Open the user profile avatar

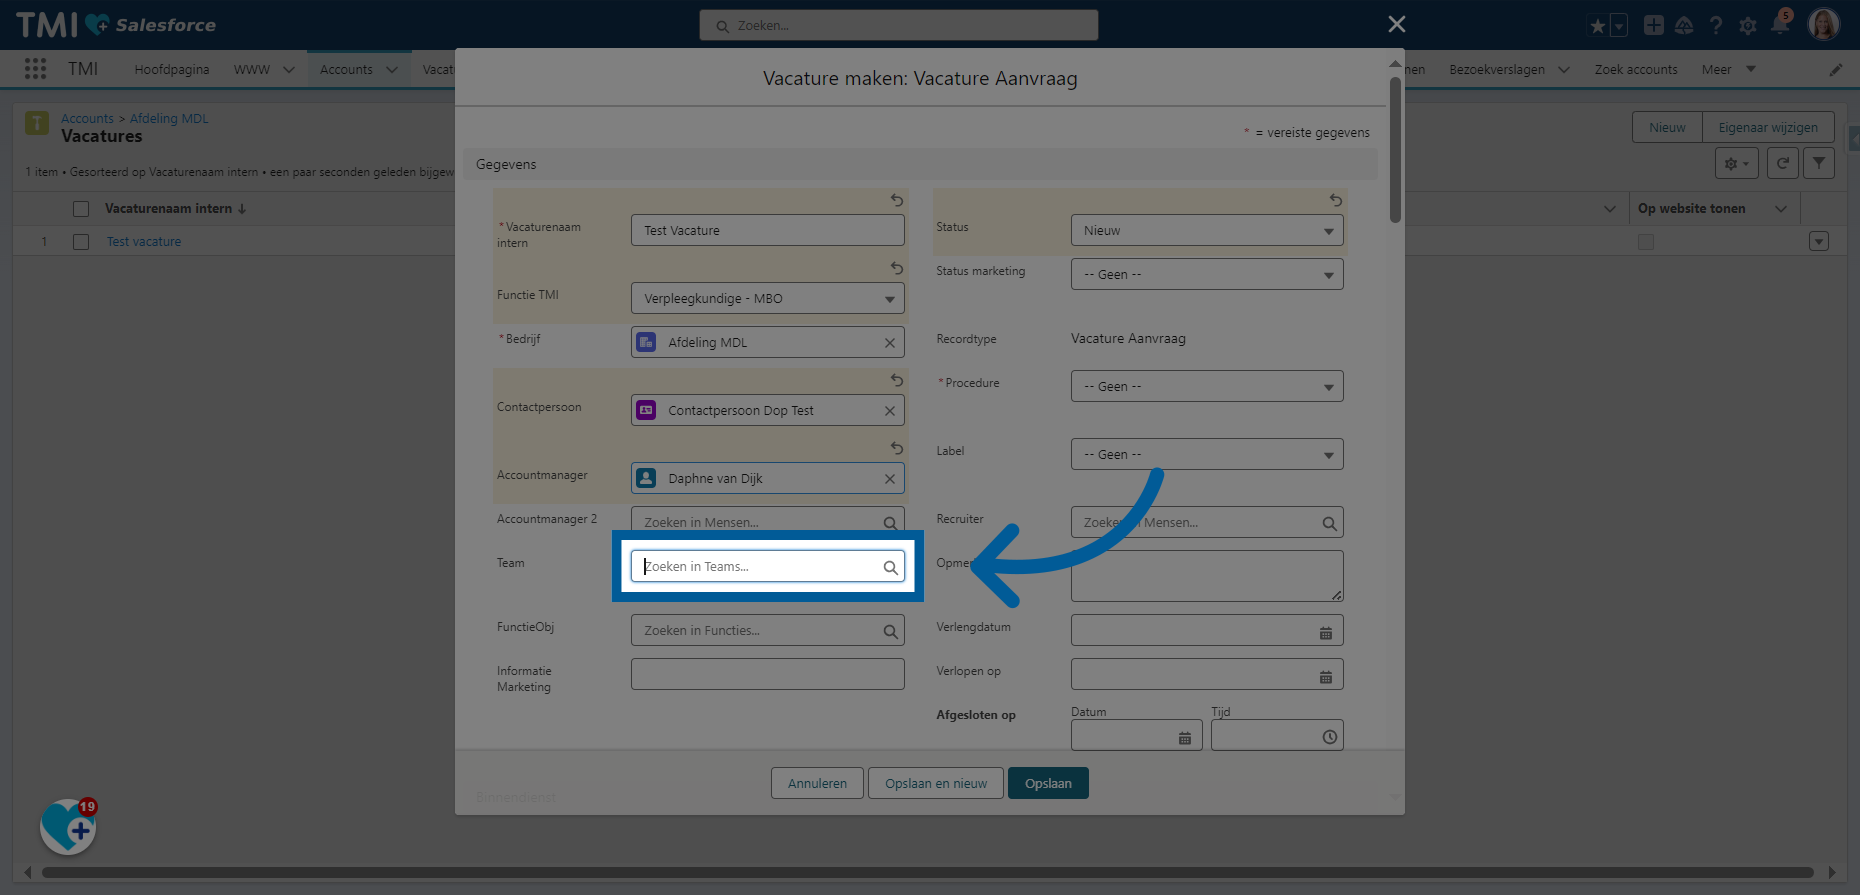[x=1824, y=24]
